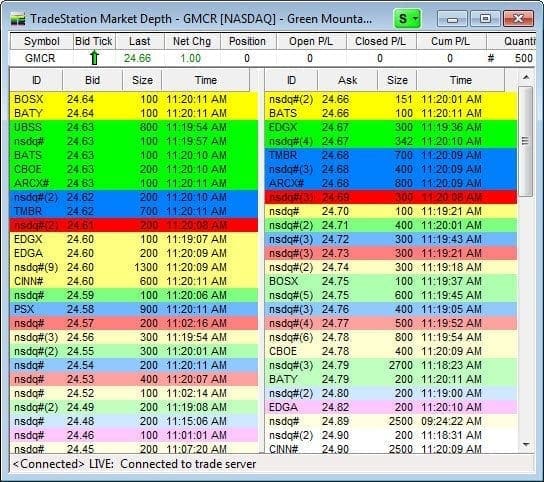This screenshot has height=482, width=544.
Task: Click the vertical scrollbar thumb
Action: tap(525, 141)
